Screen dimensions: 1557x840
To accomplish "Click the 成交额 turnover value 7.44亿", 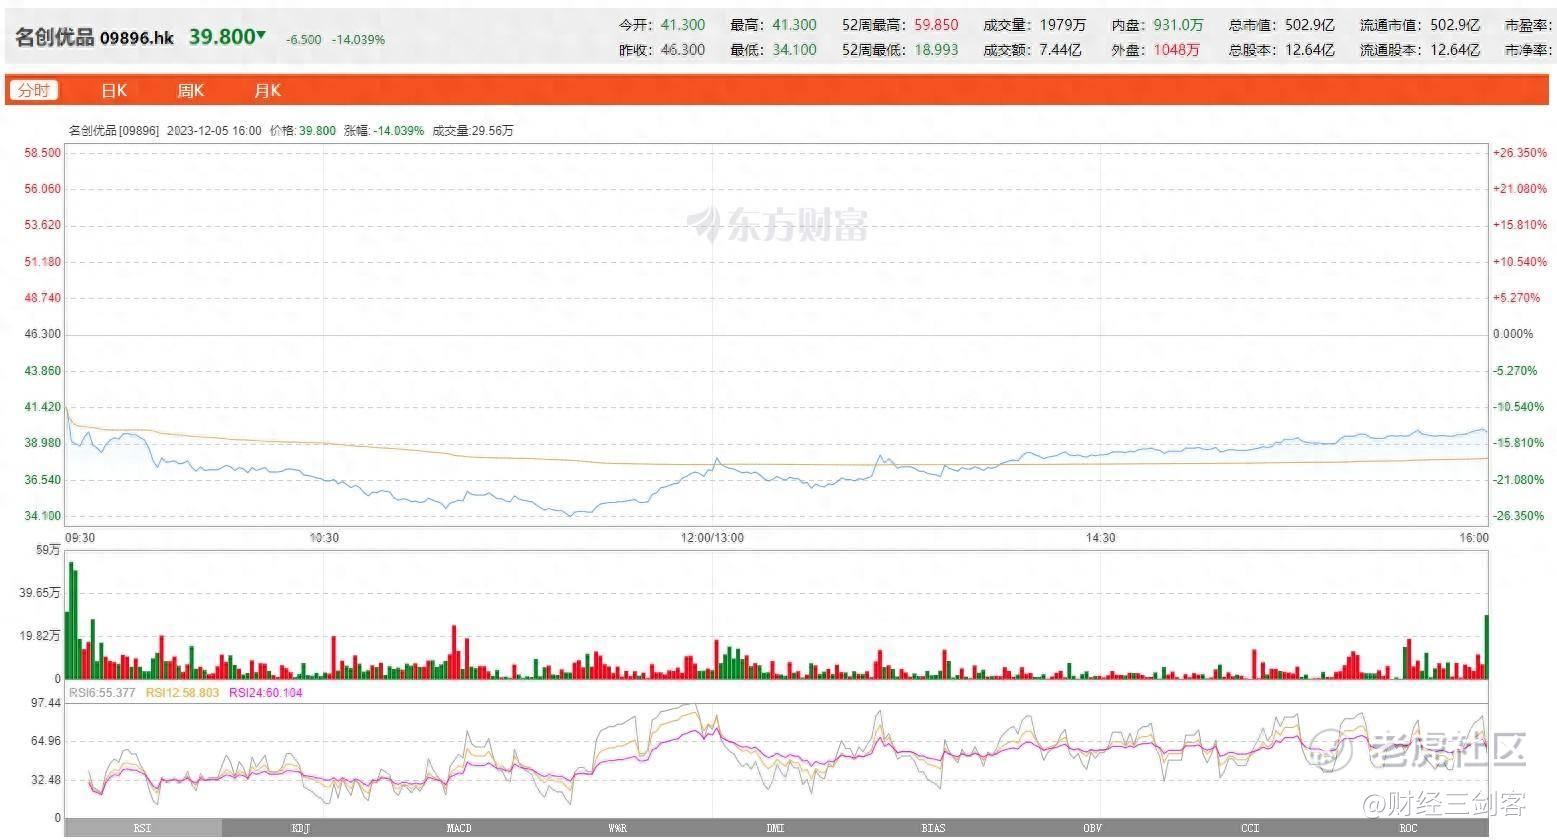I will pyautogui.click(x=1060, y=49).
